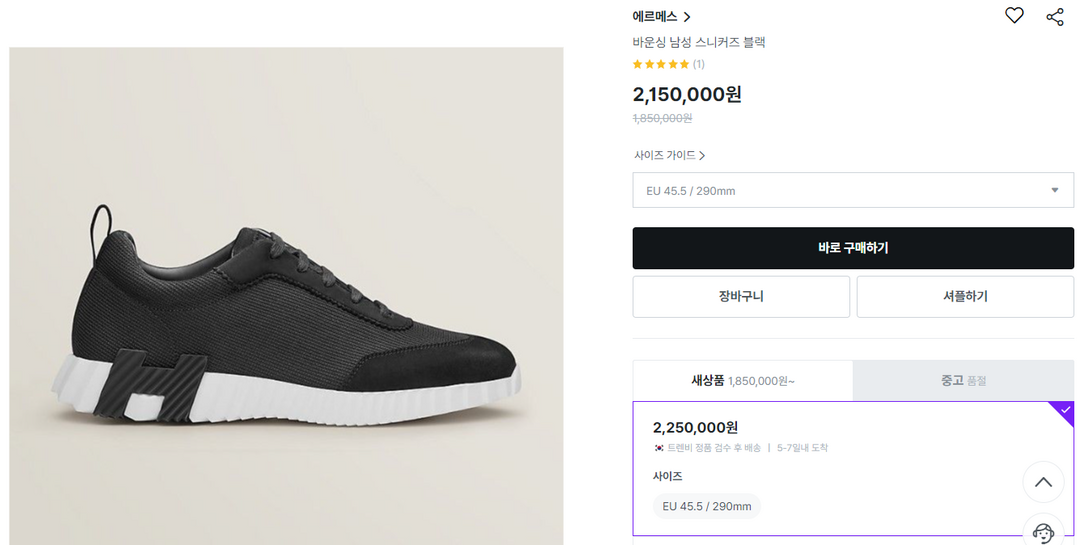Add product to wishlist with heart icon
1080x545 pixels.
[1014, 15]
